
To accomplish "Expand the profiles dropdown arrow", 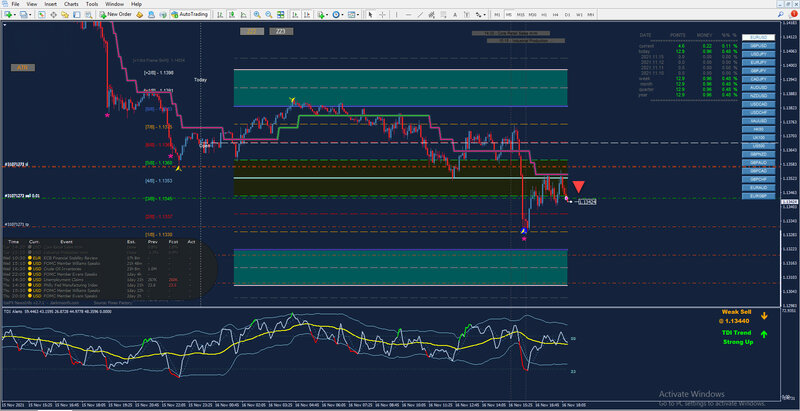I will pyautogui.click(x=30, y=14).
